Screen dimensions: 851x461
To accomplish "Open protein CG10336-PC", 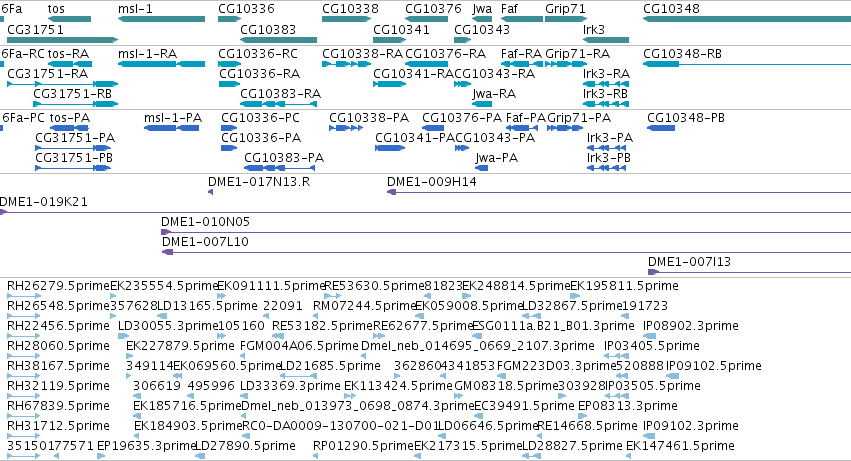I will click(x=229, y=128).
